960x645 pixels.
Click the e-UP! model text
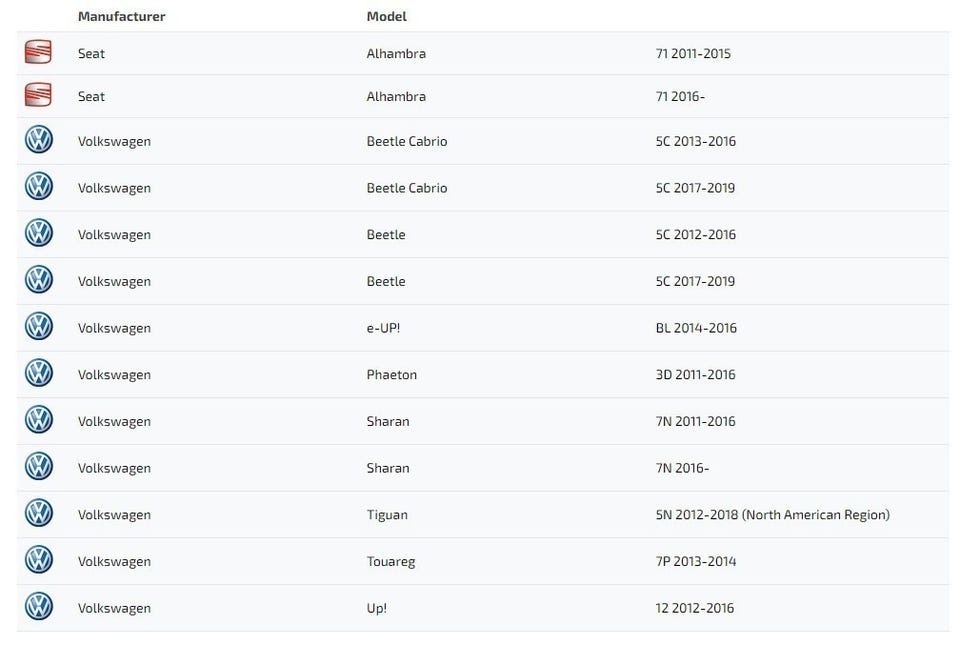coord(383,328)
